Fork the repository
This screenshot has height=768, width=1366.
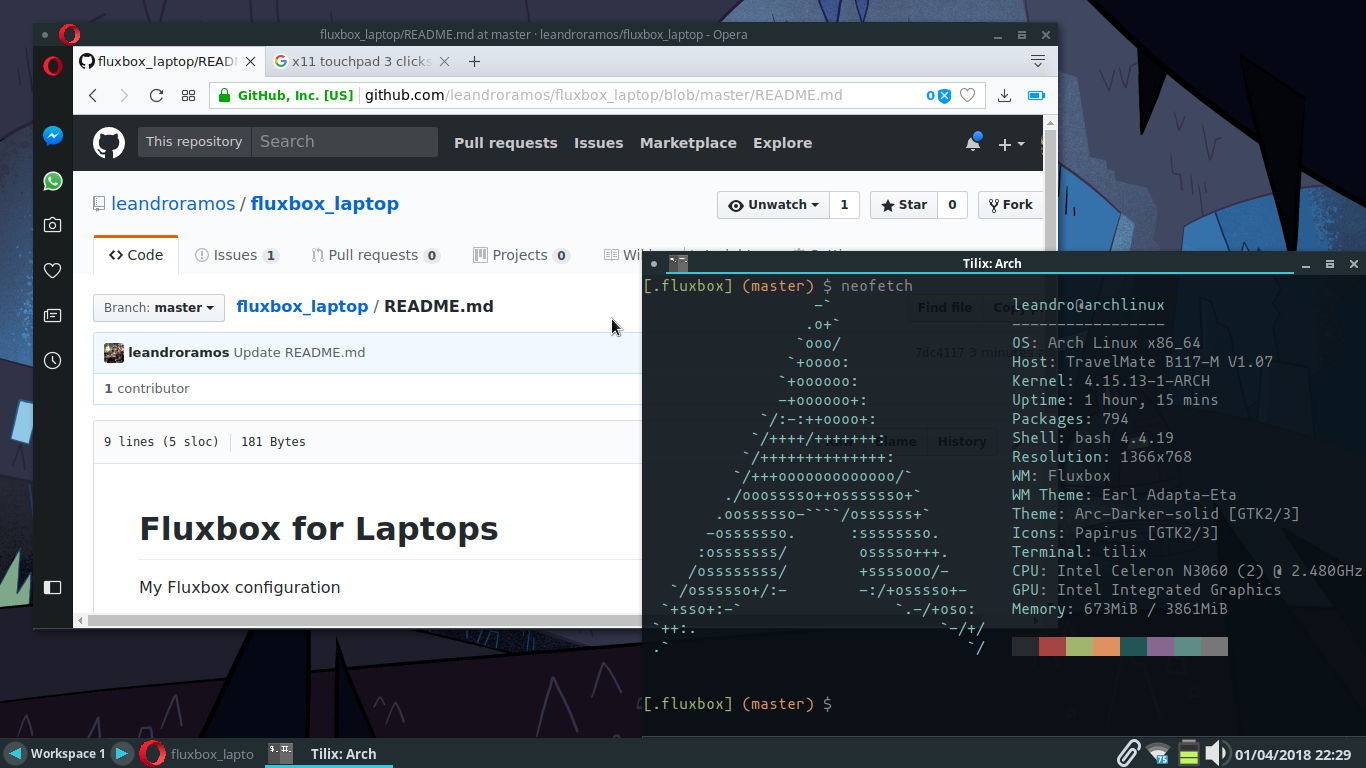1010,205
